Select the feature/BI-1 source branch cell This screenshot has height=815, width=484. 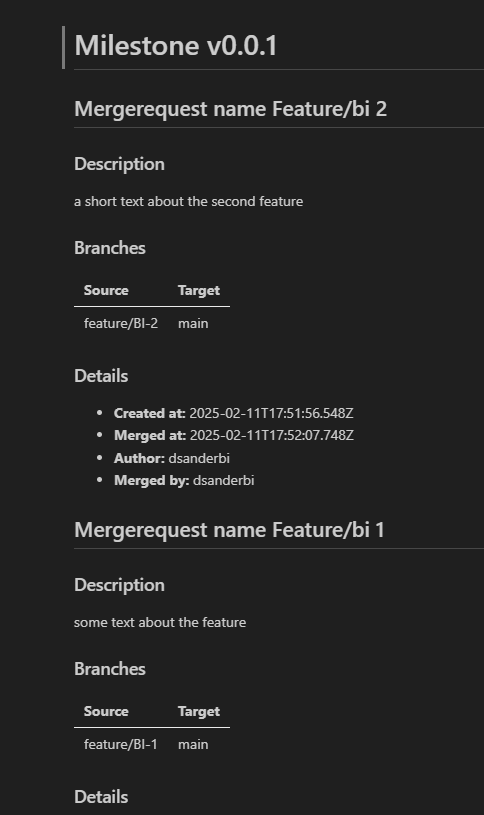point(121,744)
